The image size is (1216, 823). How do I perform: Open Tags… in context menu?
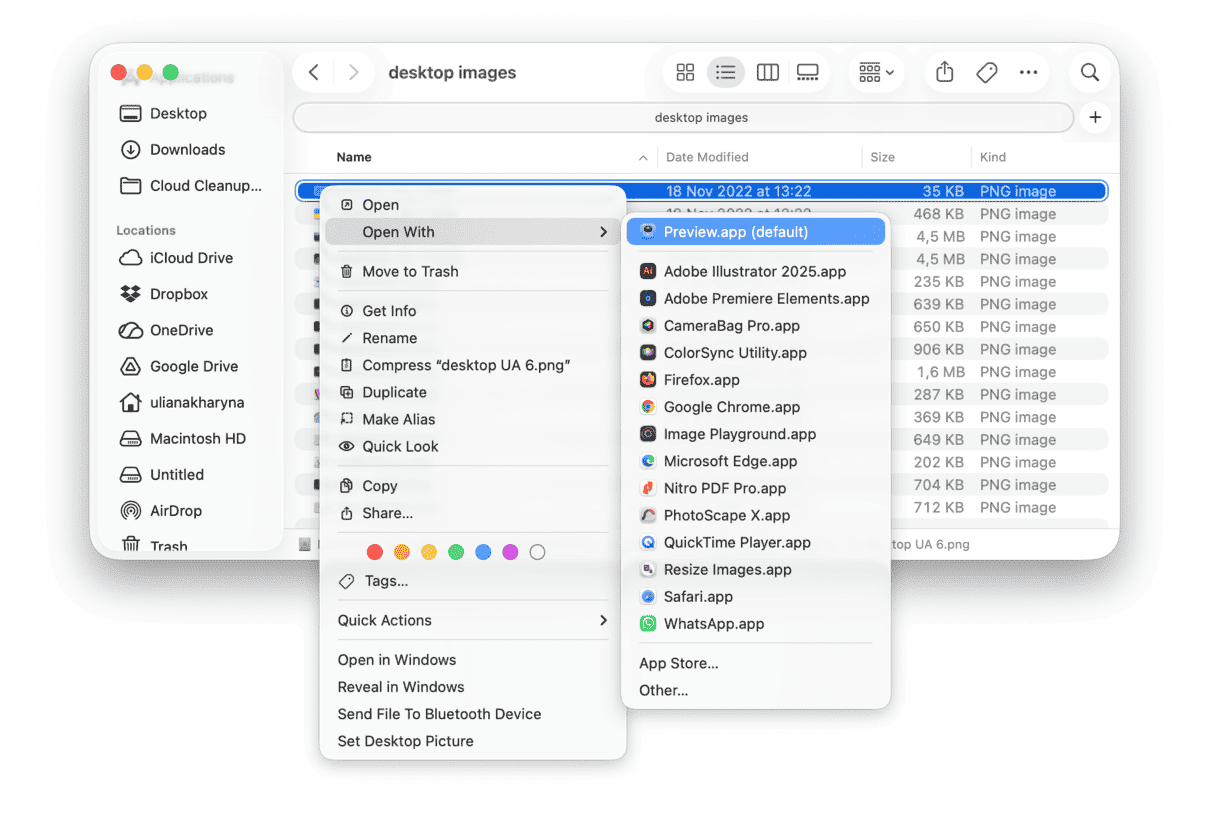472,581
